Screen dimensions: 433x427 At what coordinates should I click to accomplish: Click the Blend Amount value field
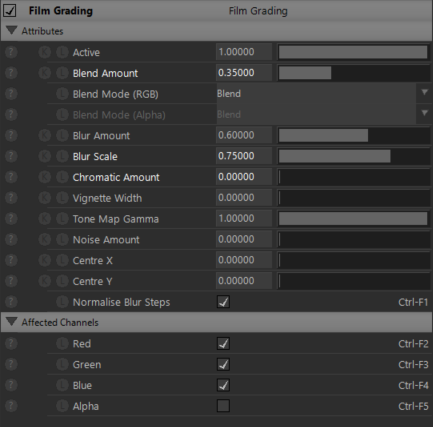(244, 73)
